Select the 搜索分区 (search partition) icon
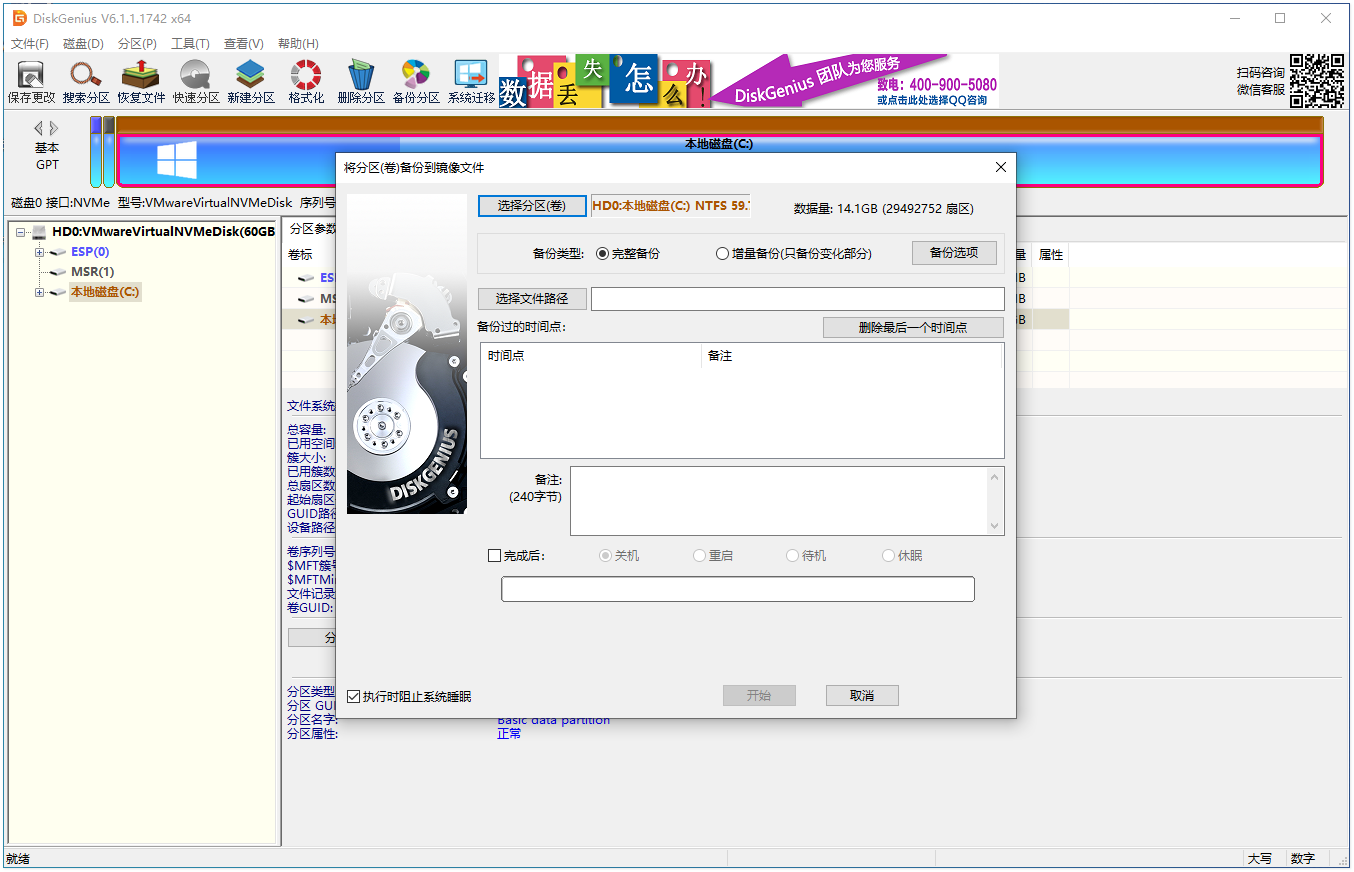Viewport: 1354px width, 872px height. click(85, 80)
